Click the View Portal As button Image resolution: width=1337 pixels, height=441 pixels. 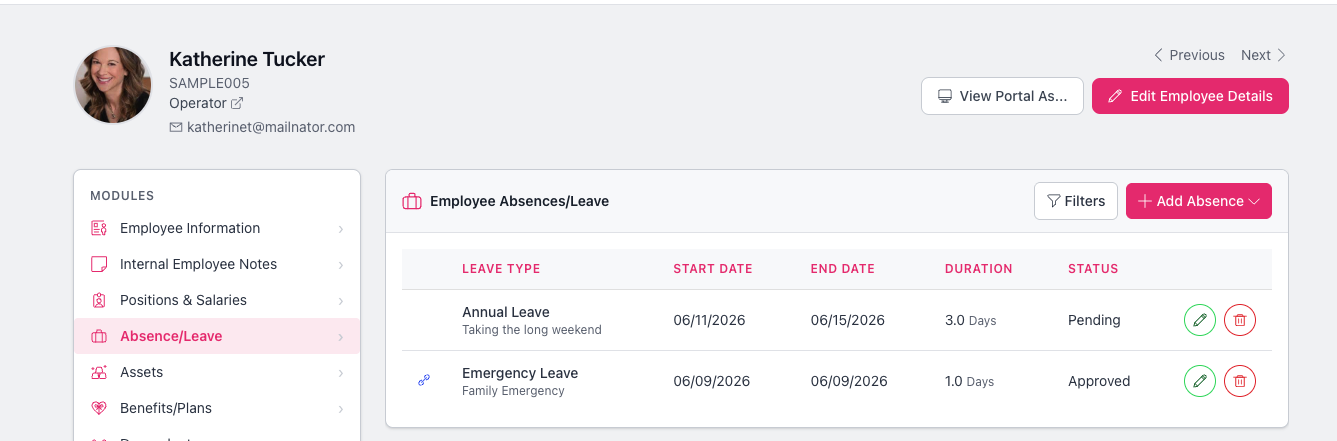[x=1002, y=96]
